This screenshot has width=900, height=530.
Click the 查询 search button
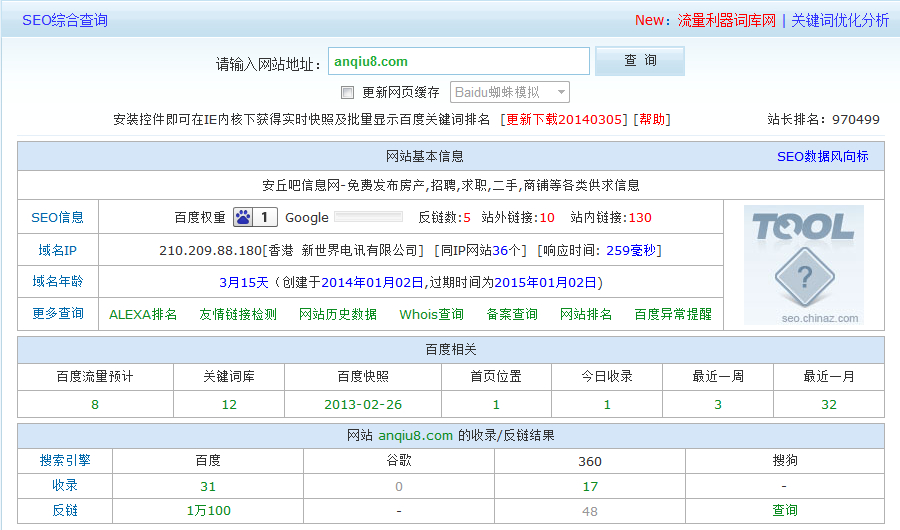point(640,61)
